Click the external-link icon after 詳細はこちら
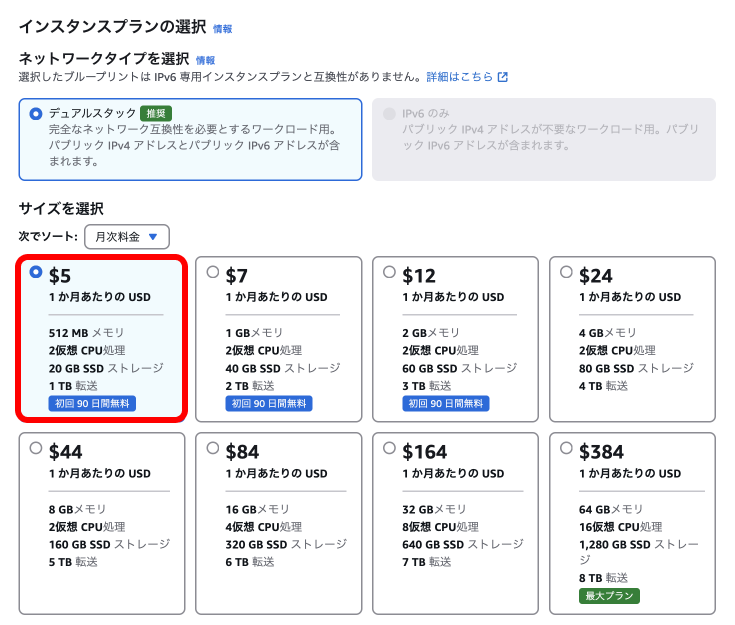Screen dimensions: 735x625 502,77
